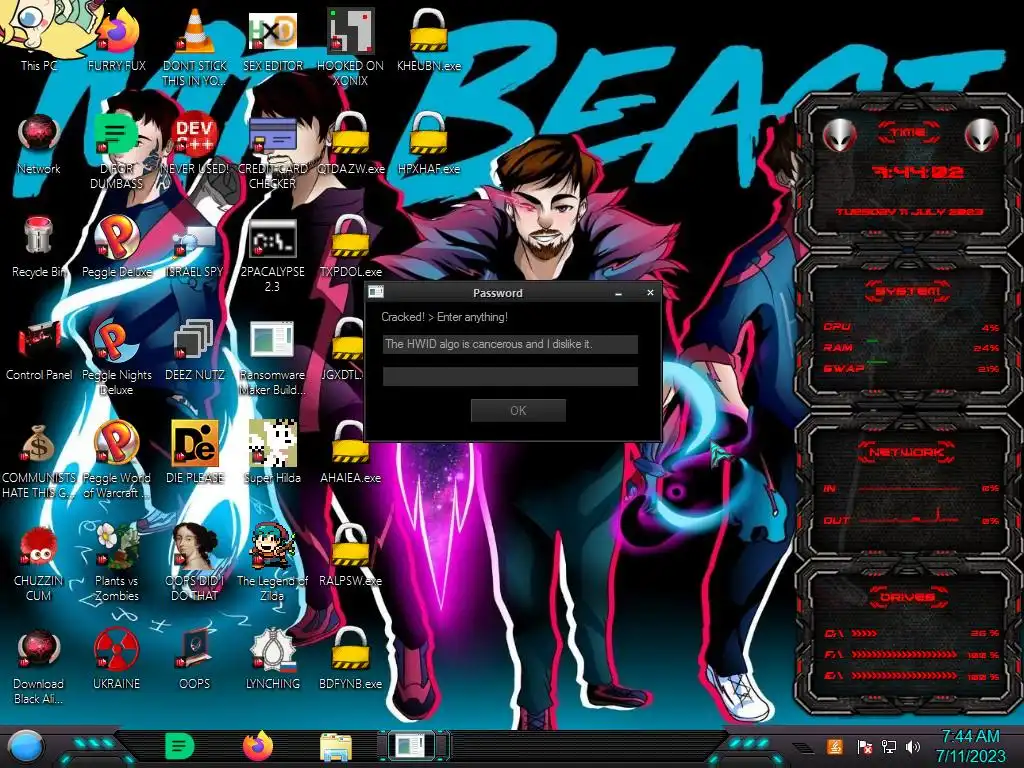Launch Plants vs Zombies shortcut
The image size is (1024, 768).
116,560
